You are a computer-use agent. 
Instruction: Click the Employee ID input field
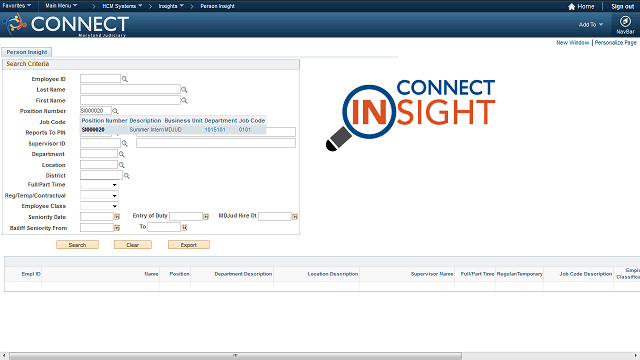coord(100,79)
